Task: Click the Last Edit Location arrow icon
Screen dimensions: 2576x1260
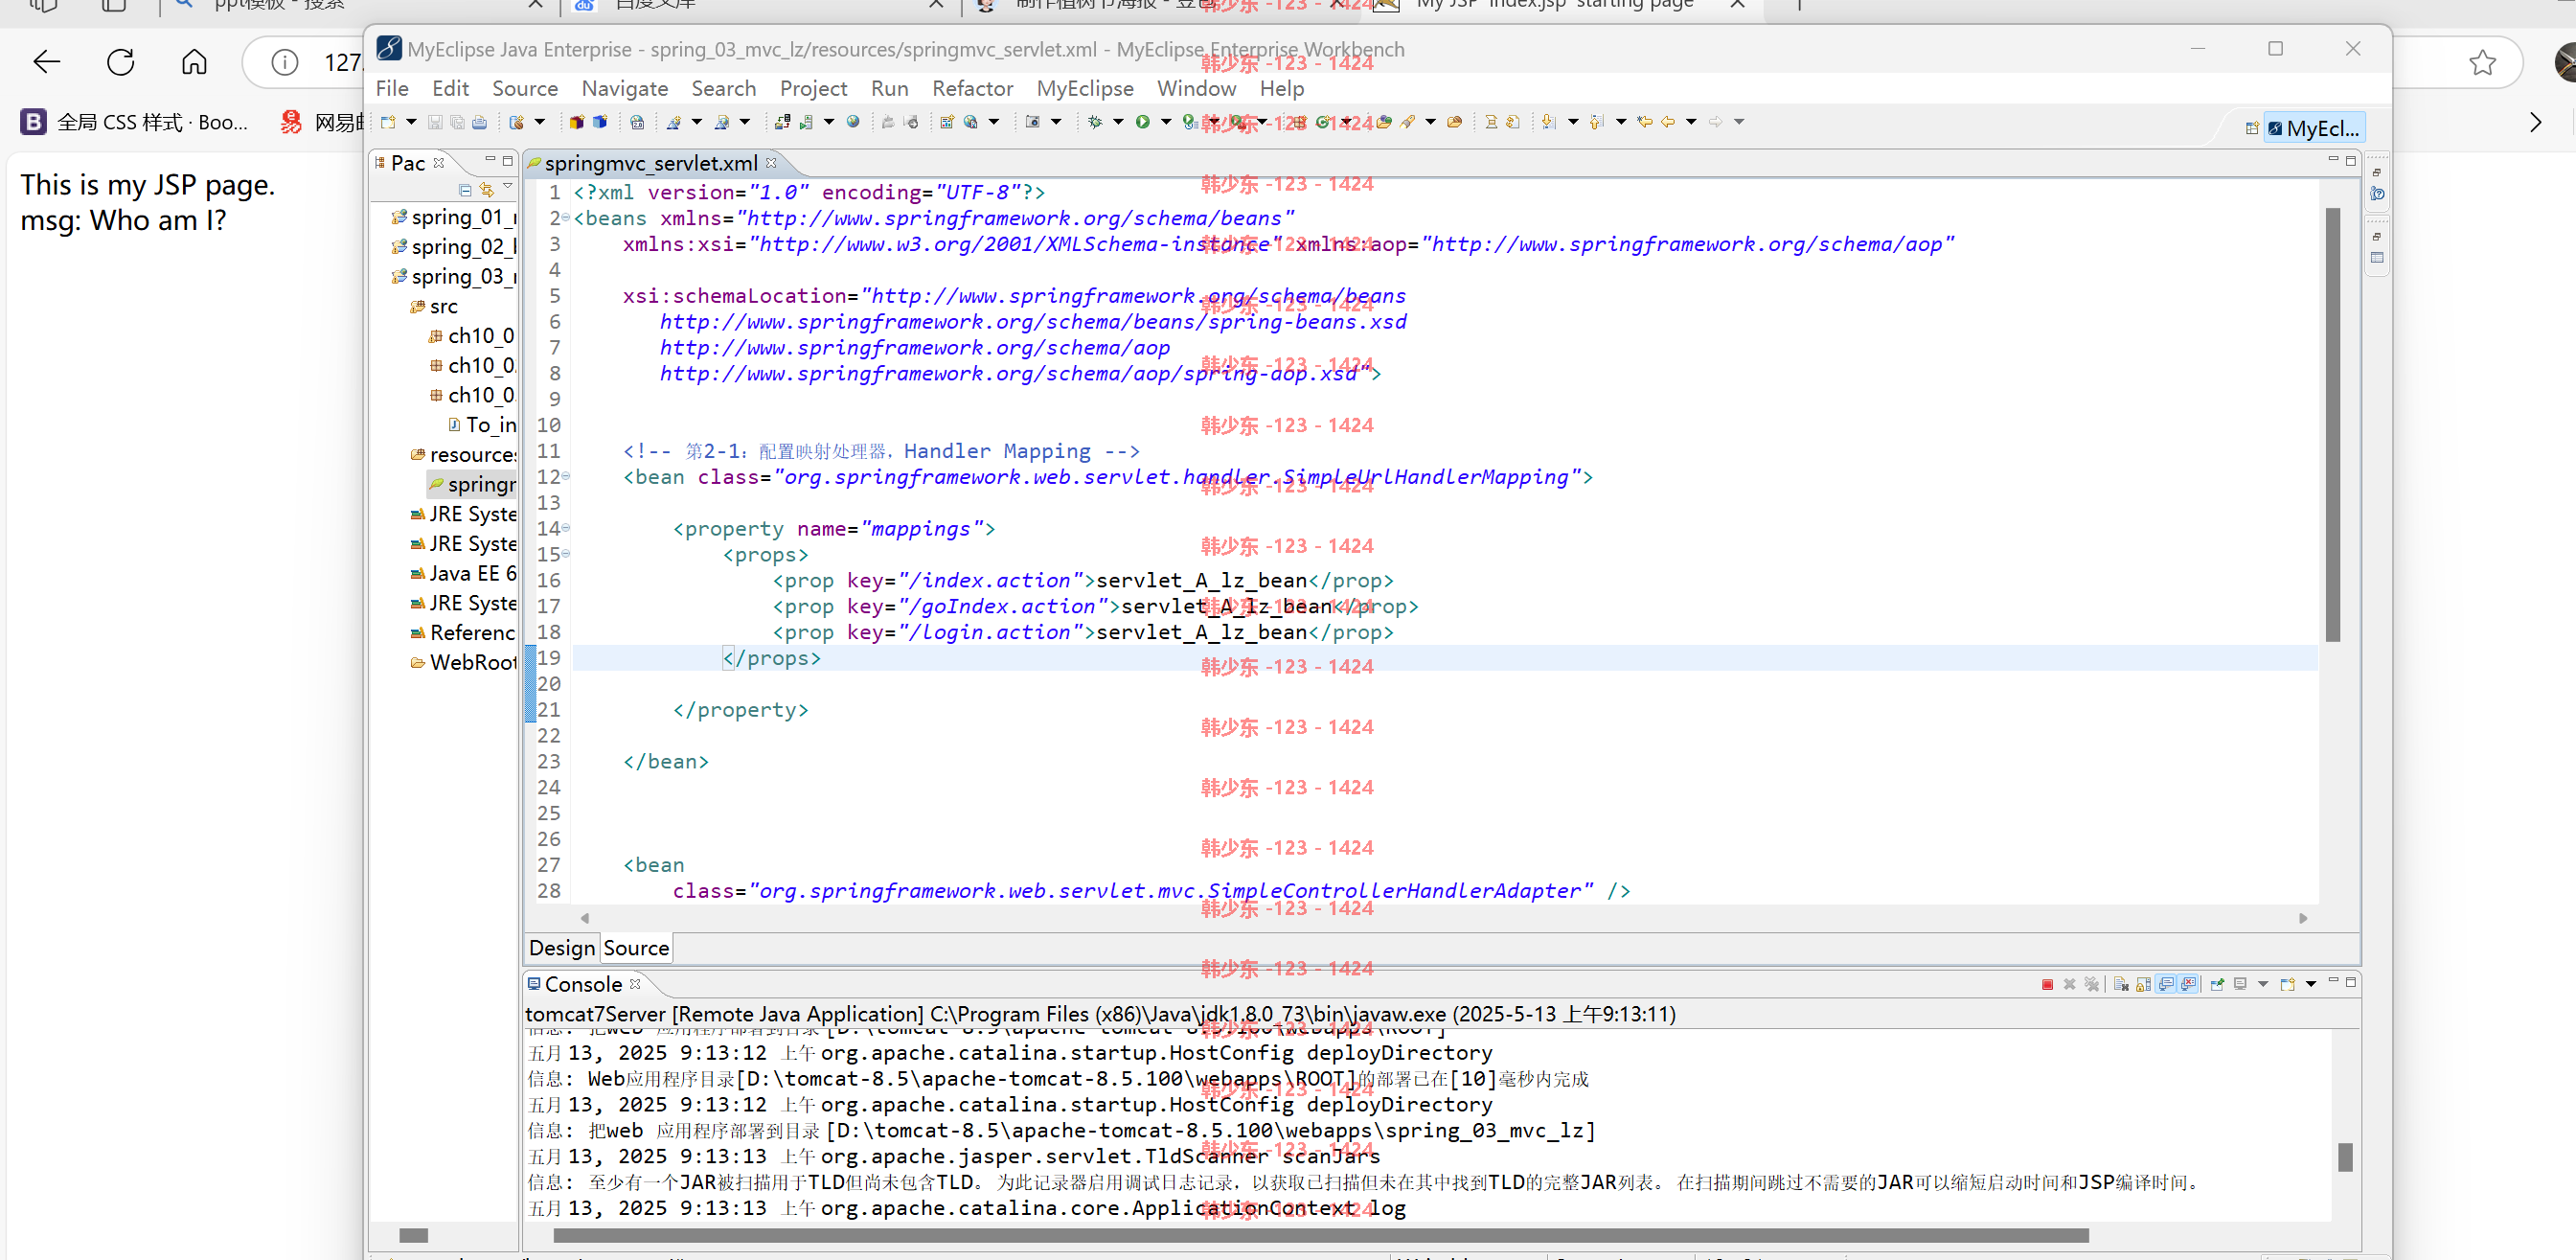Action: click(x=1644, y=122)
